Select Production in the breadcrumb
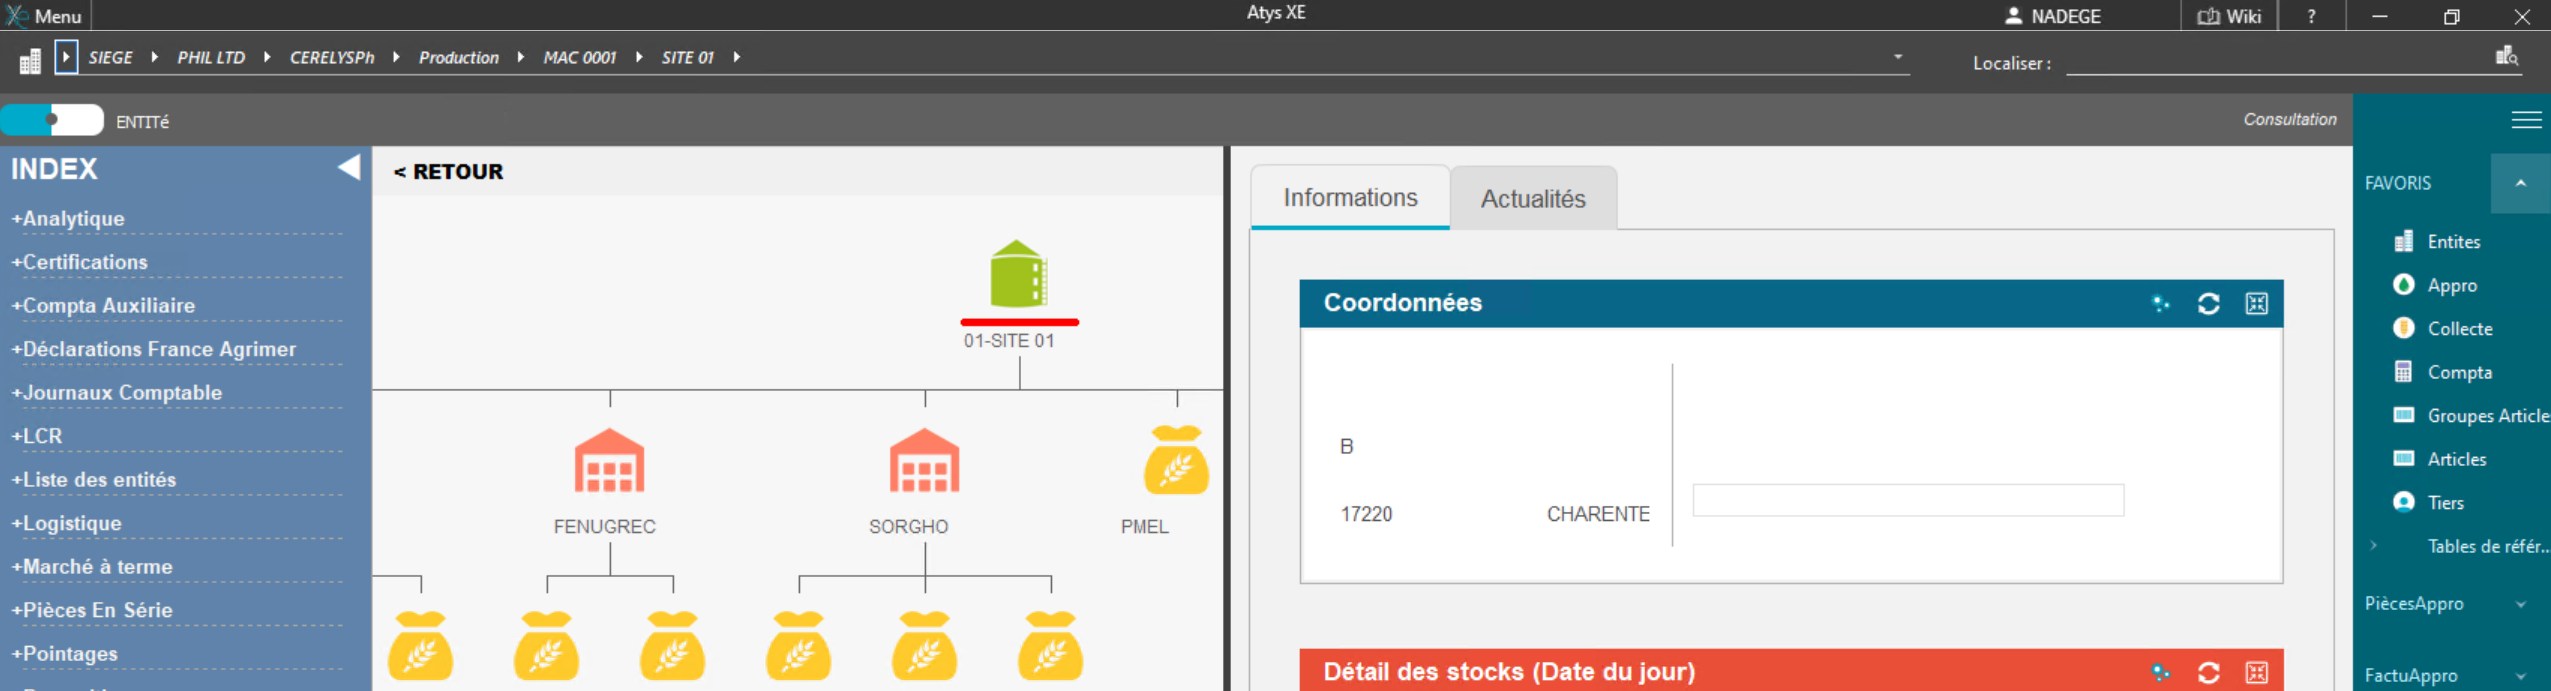This screenshot has height=691, width=2551. point(459,58)
